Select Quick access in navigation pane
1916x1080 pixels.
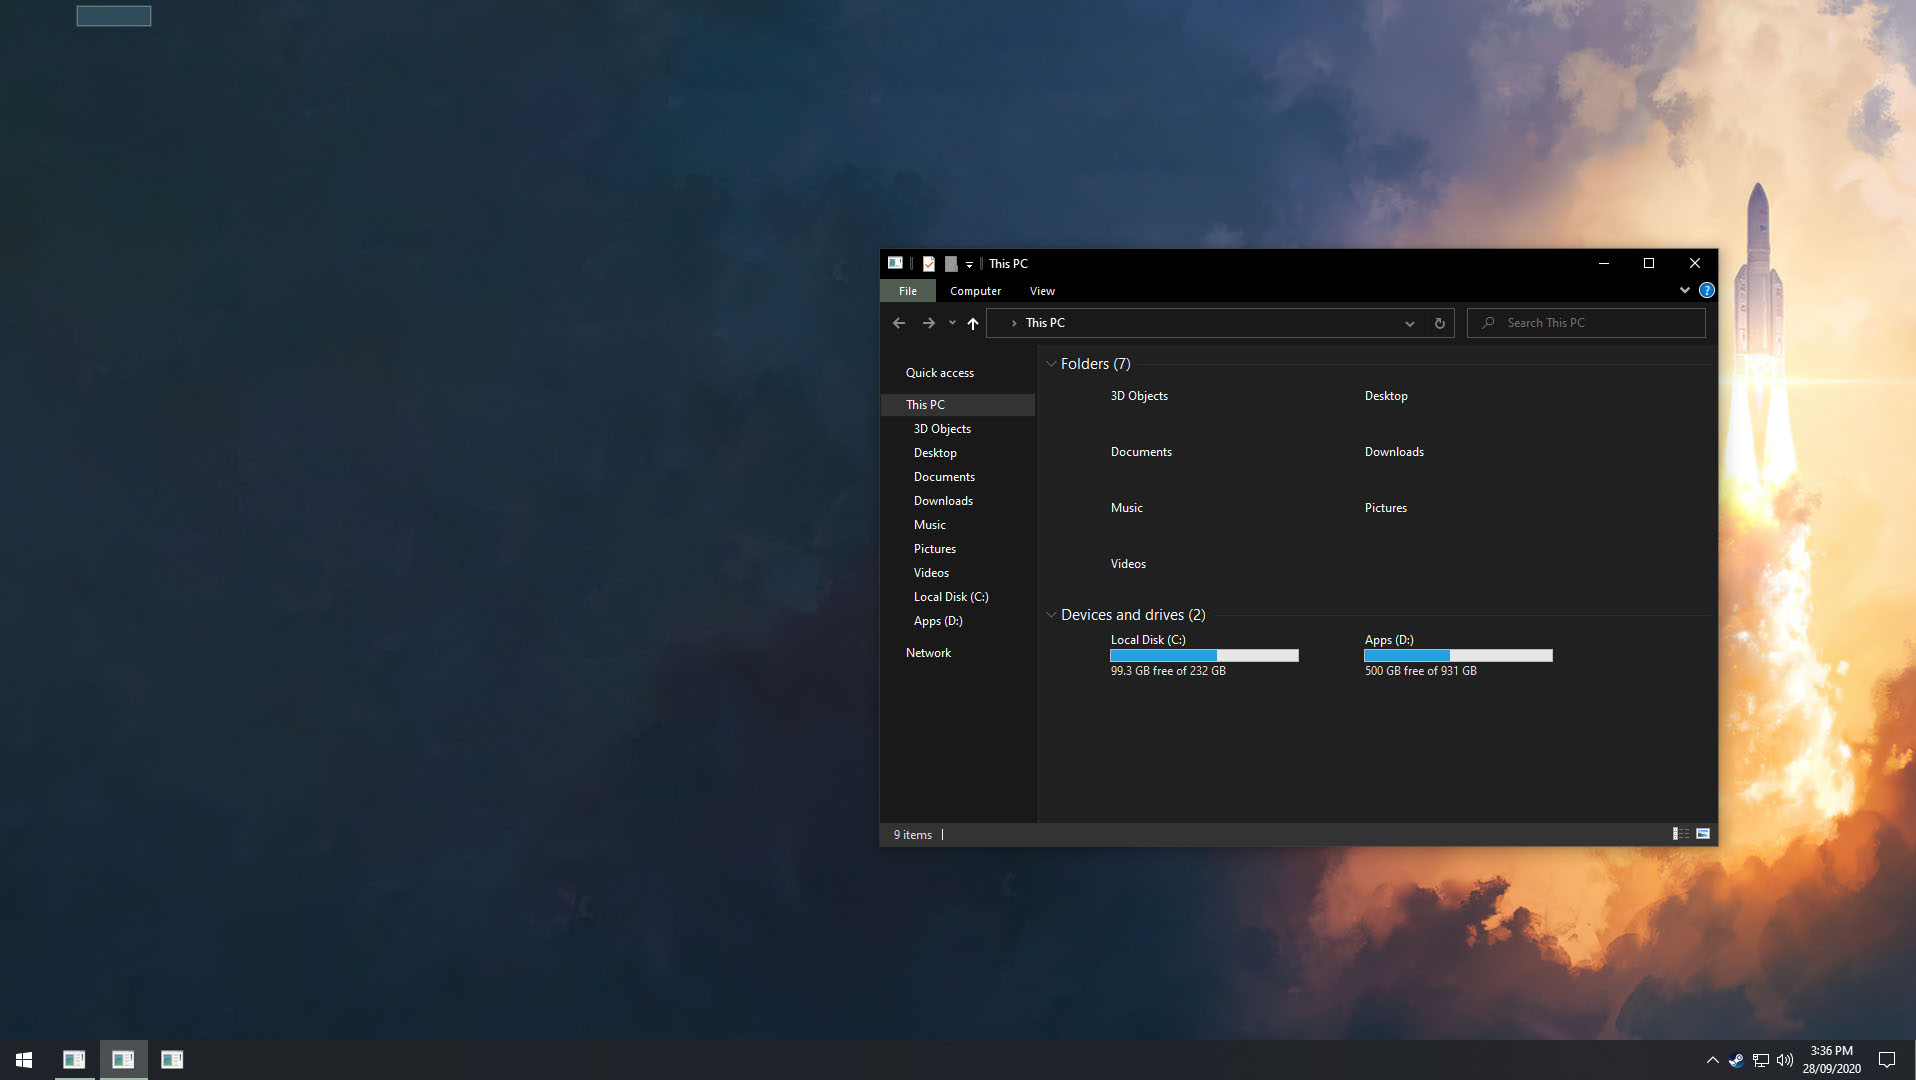point(940,373)
